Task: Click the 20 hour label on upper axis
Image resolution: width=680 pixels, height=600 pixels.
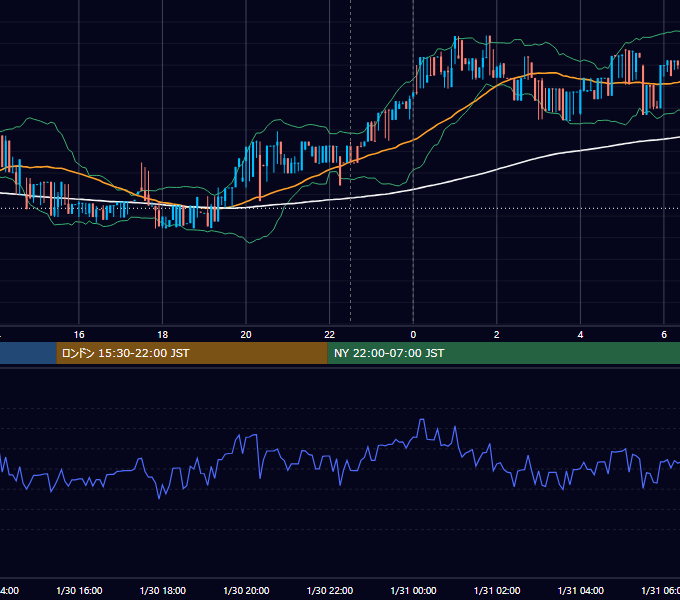Action: pos(246,335)
